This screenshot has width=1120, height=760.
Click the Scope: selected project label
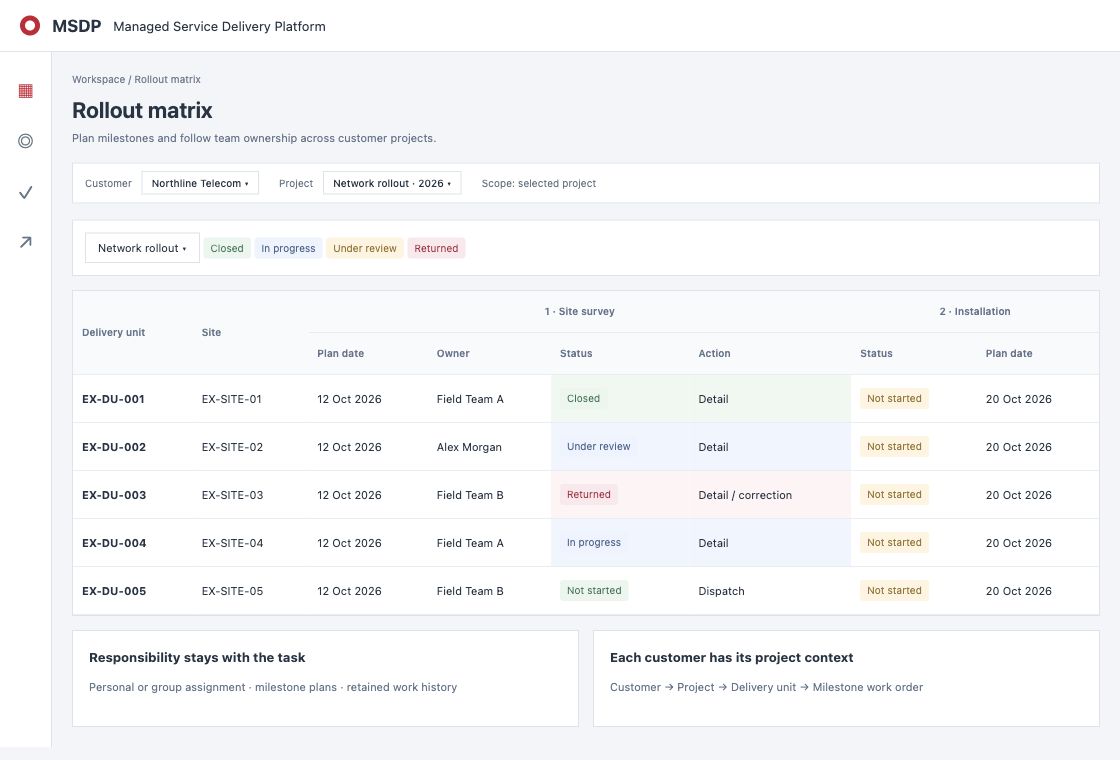tap(539, 183)
